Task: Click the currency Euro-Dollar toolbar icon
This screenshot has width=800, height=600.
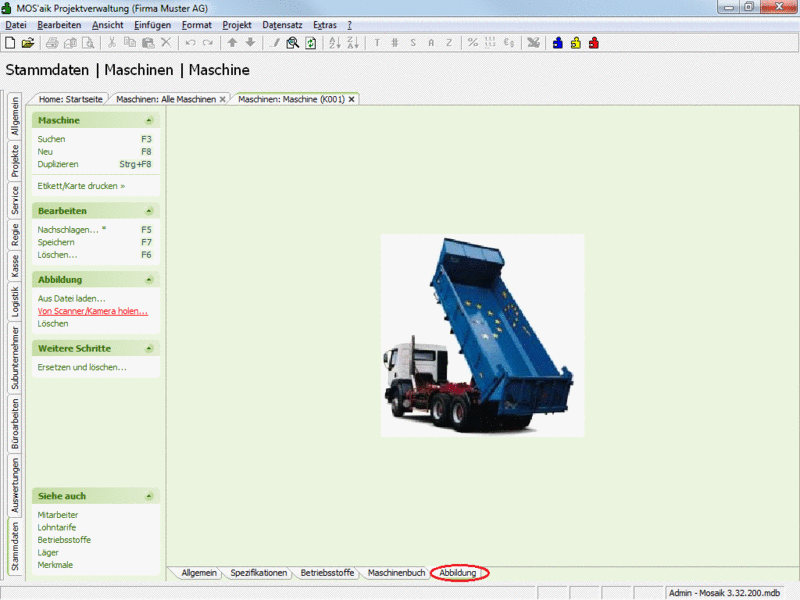Action: (509, 43)
